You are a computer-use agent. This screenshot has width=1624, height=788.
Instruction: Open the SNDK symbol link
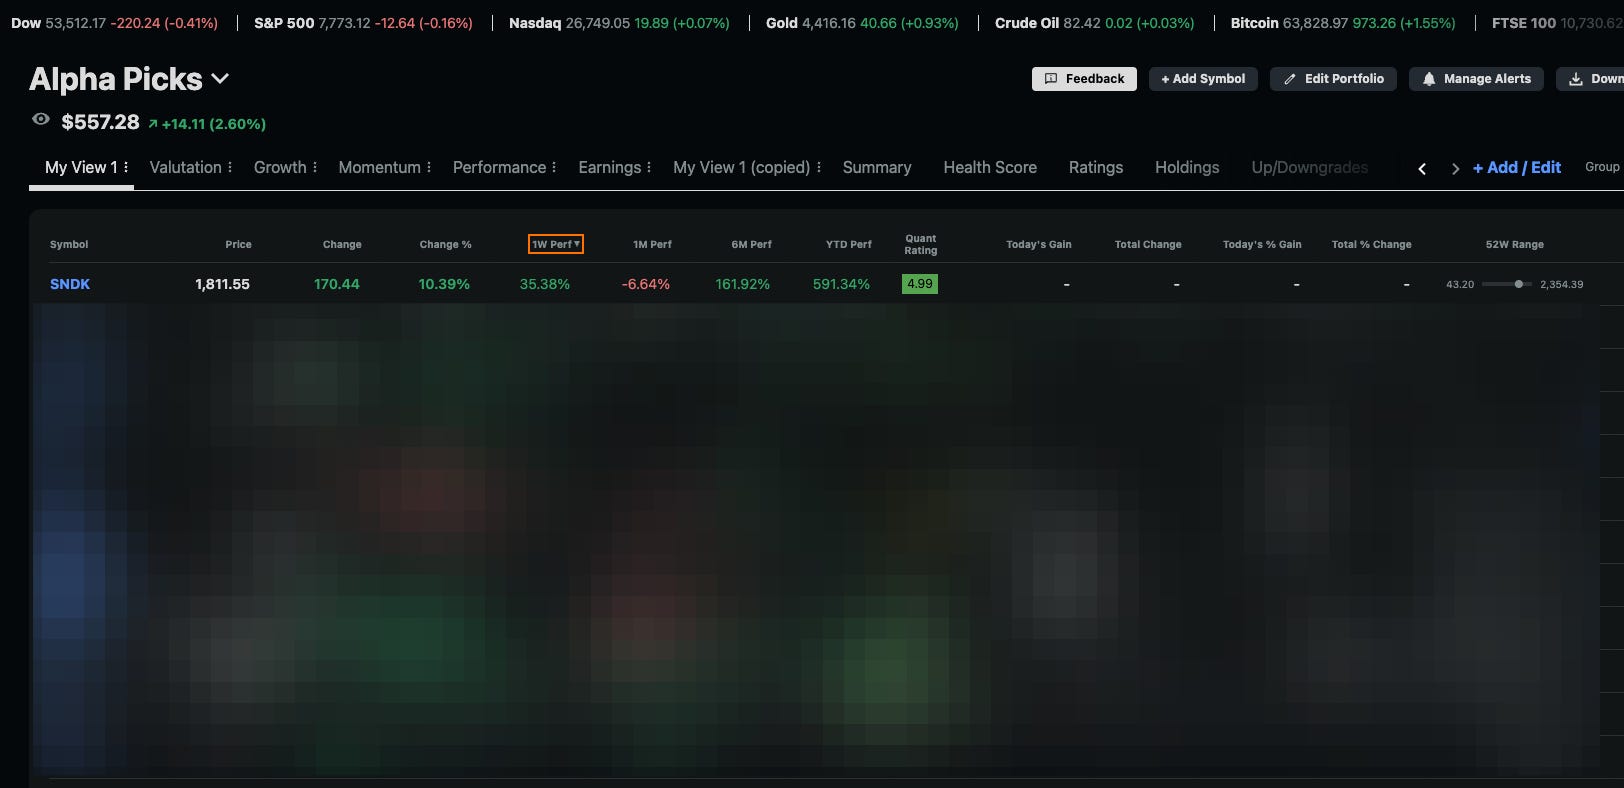[x=70, y=284]
